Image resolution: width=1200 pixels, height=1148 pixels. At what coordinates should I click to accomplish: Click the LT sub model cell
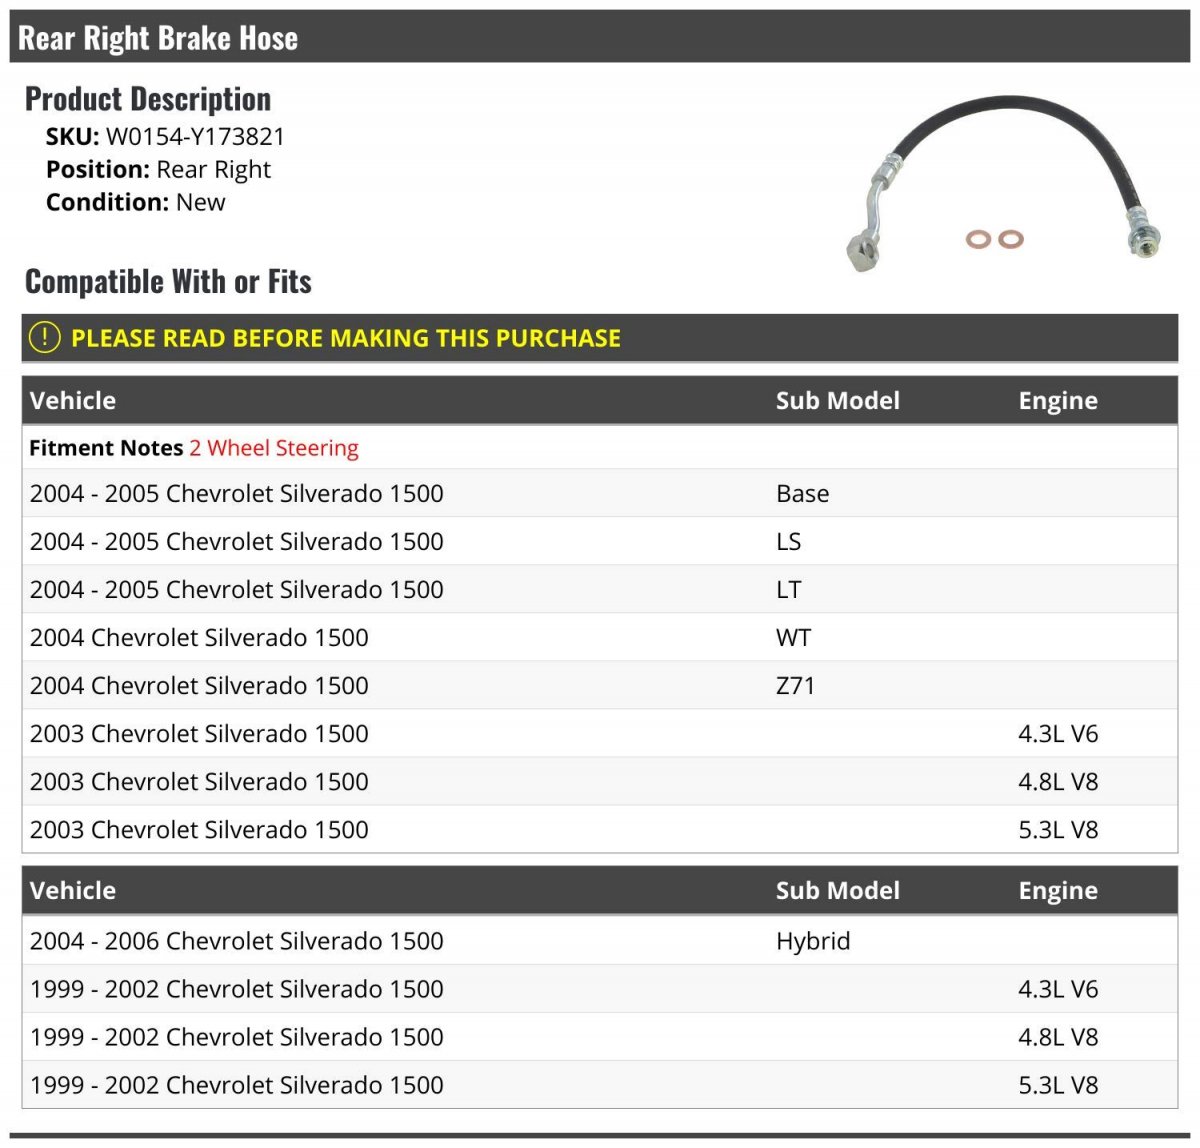tap(789, 590)
